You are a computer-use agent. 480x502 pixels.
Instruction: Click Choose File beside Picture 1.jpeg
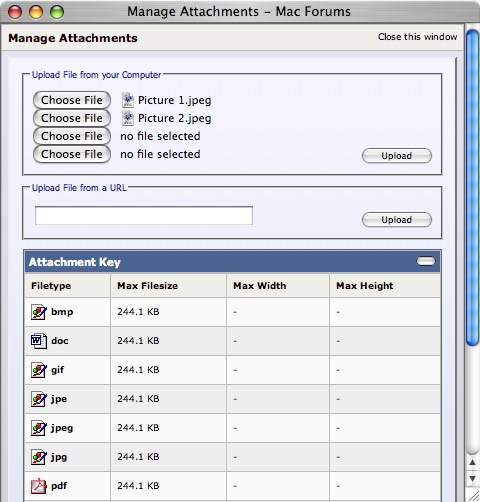[72, 100]
